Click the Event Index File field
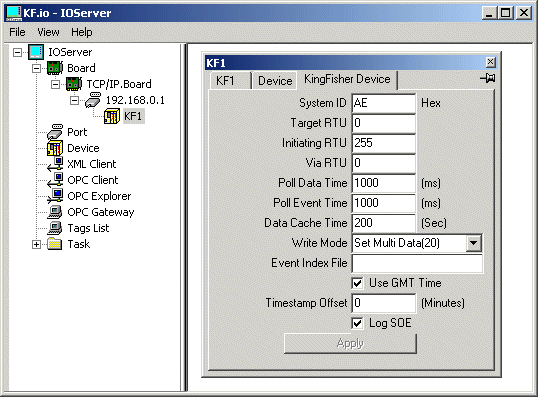 (417, 263)
